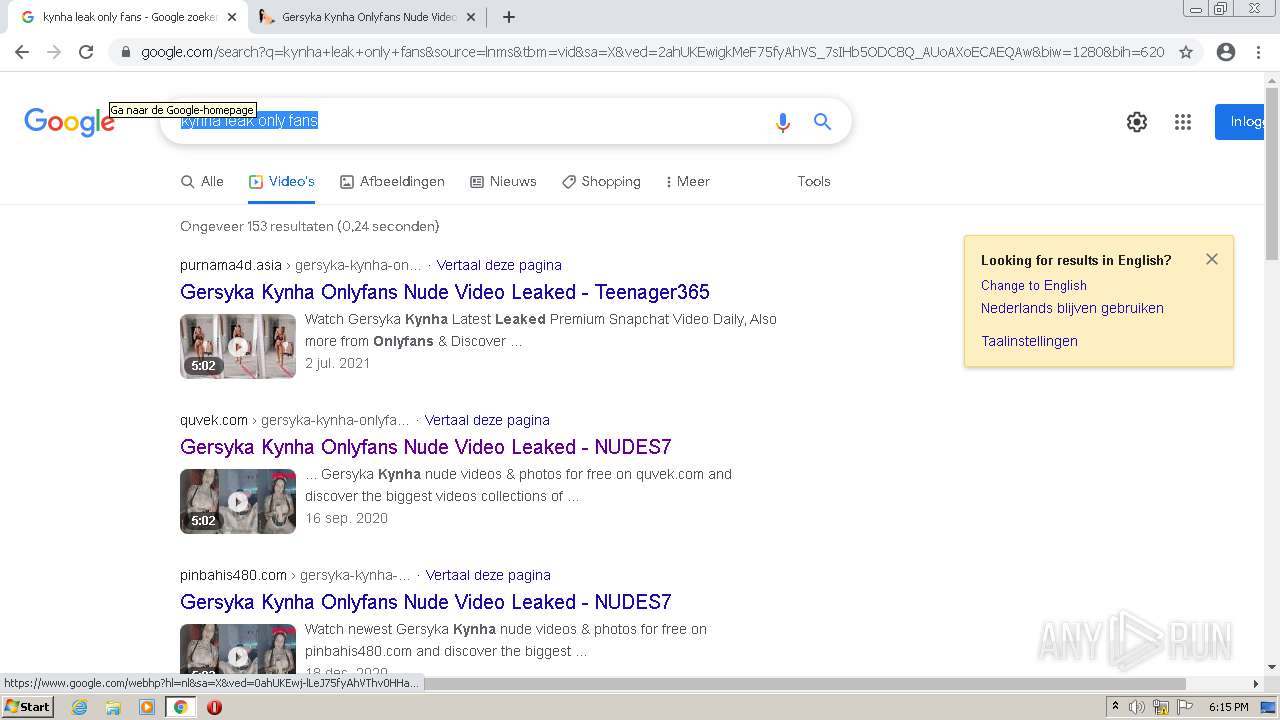Go back using the browser back arrow

[x=22, y=52]
